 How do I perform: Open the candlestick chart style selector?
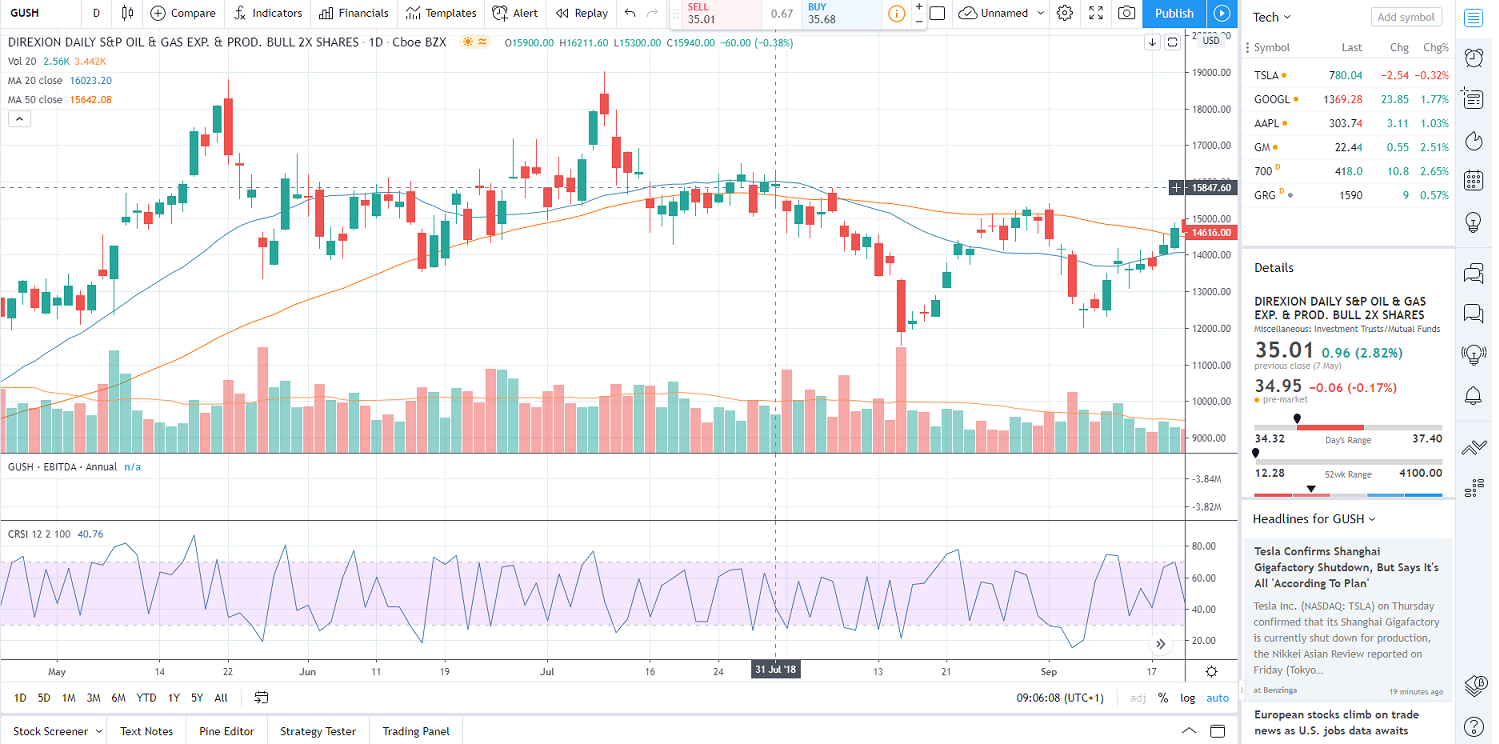[x=127, y=13]
